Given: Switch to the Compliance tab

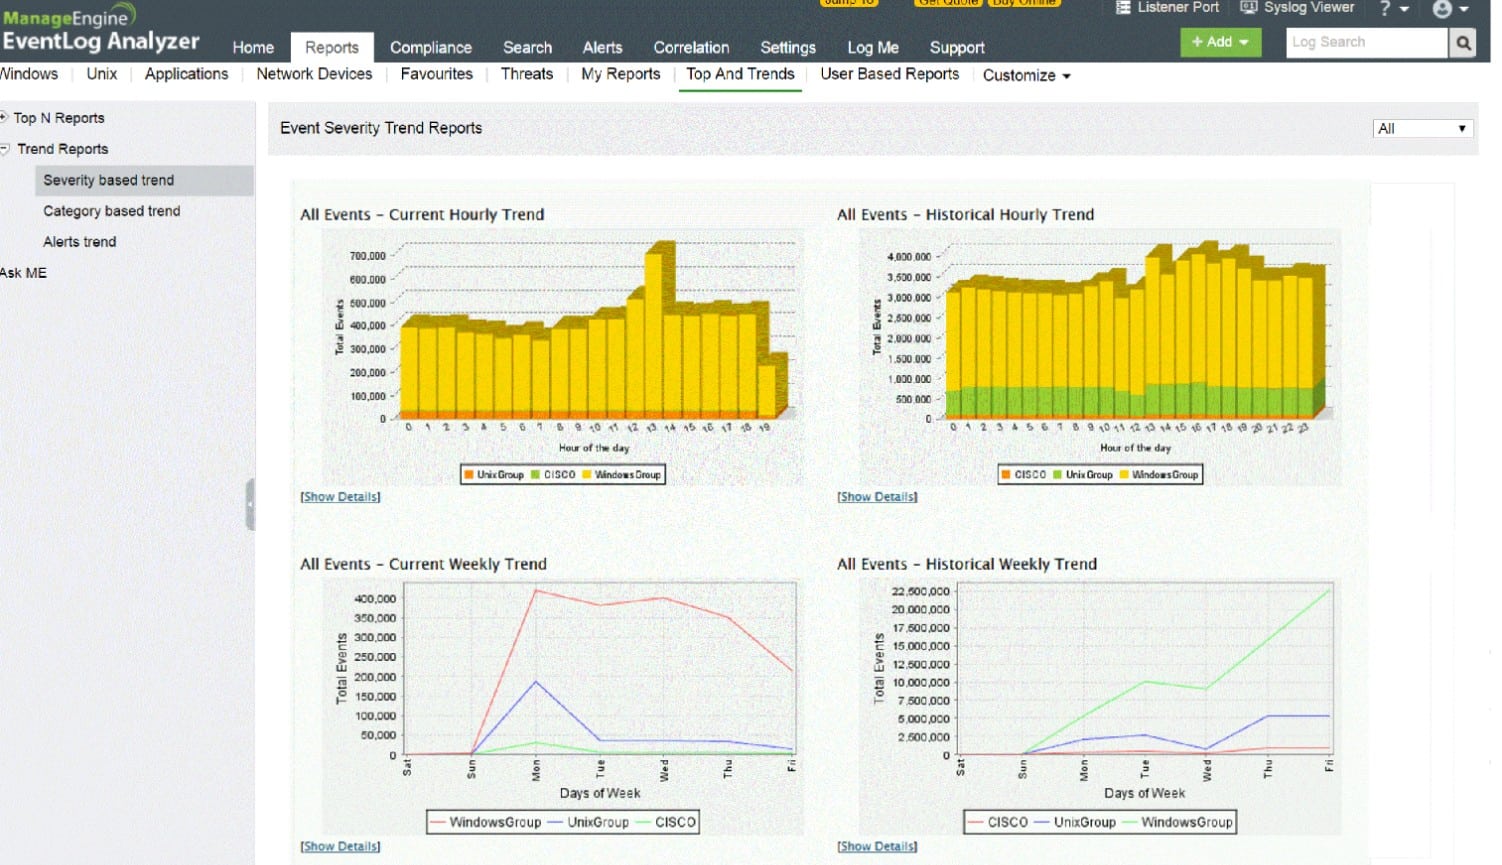Looking at the screenshot, I should coord(431,47).
